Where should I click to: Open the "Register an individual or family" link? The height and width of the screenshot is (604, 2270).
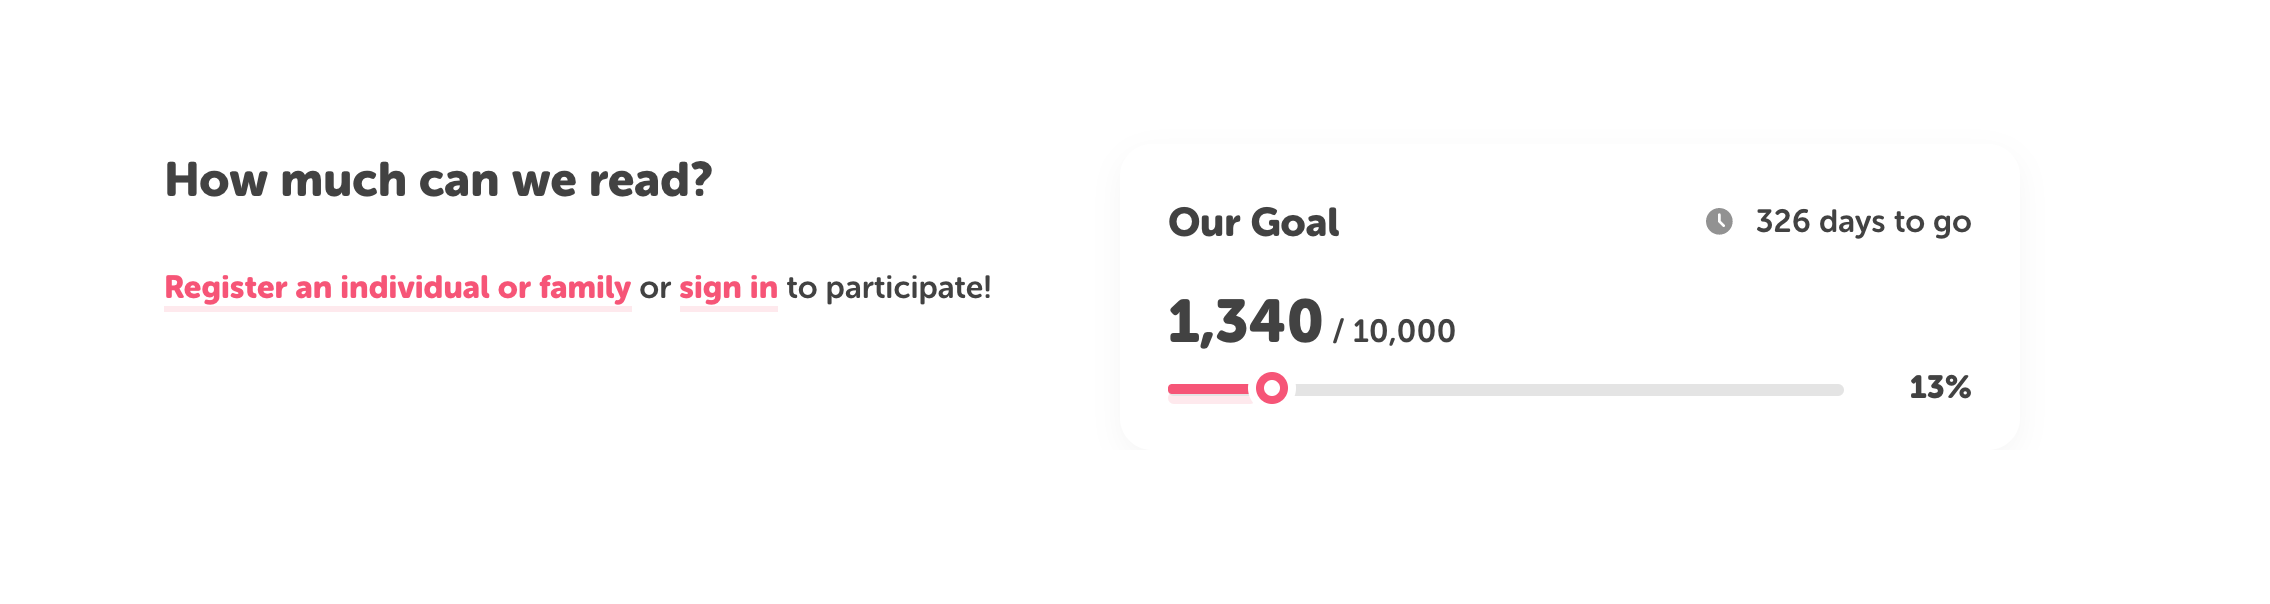point(397,288)
